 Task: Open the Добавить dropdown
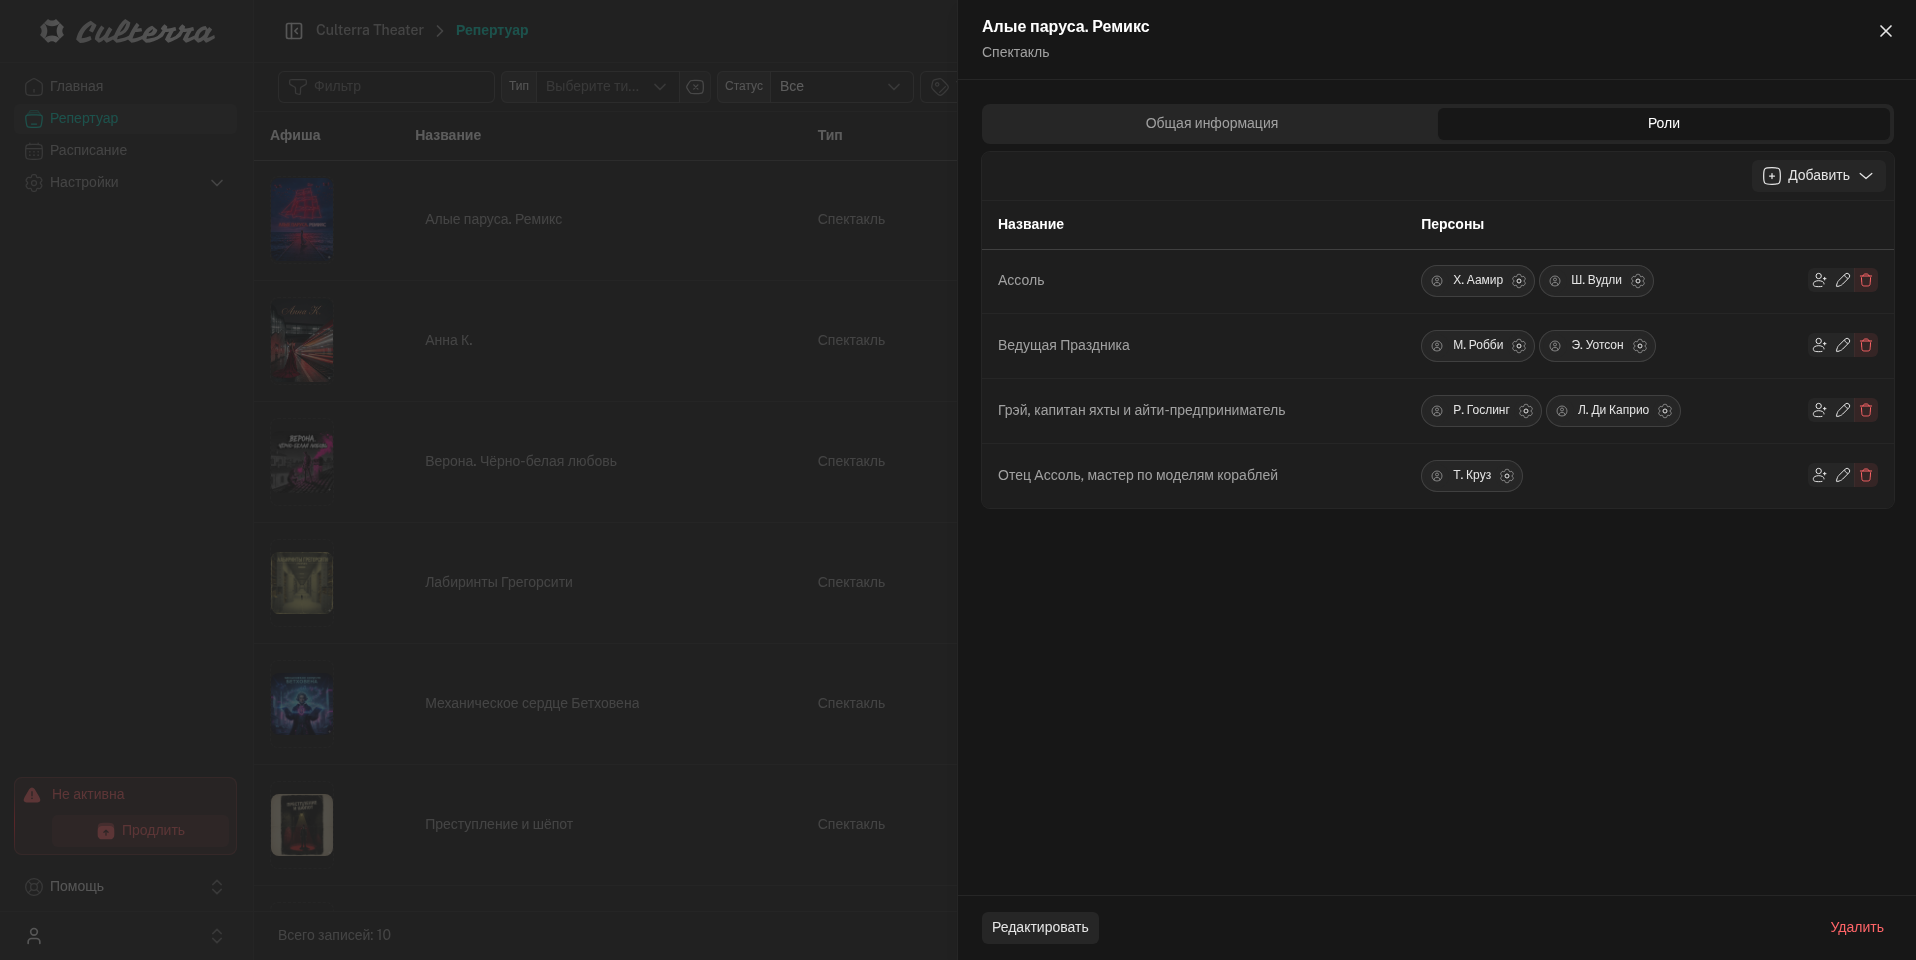[x=1818, y=176]
